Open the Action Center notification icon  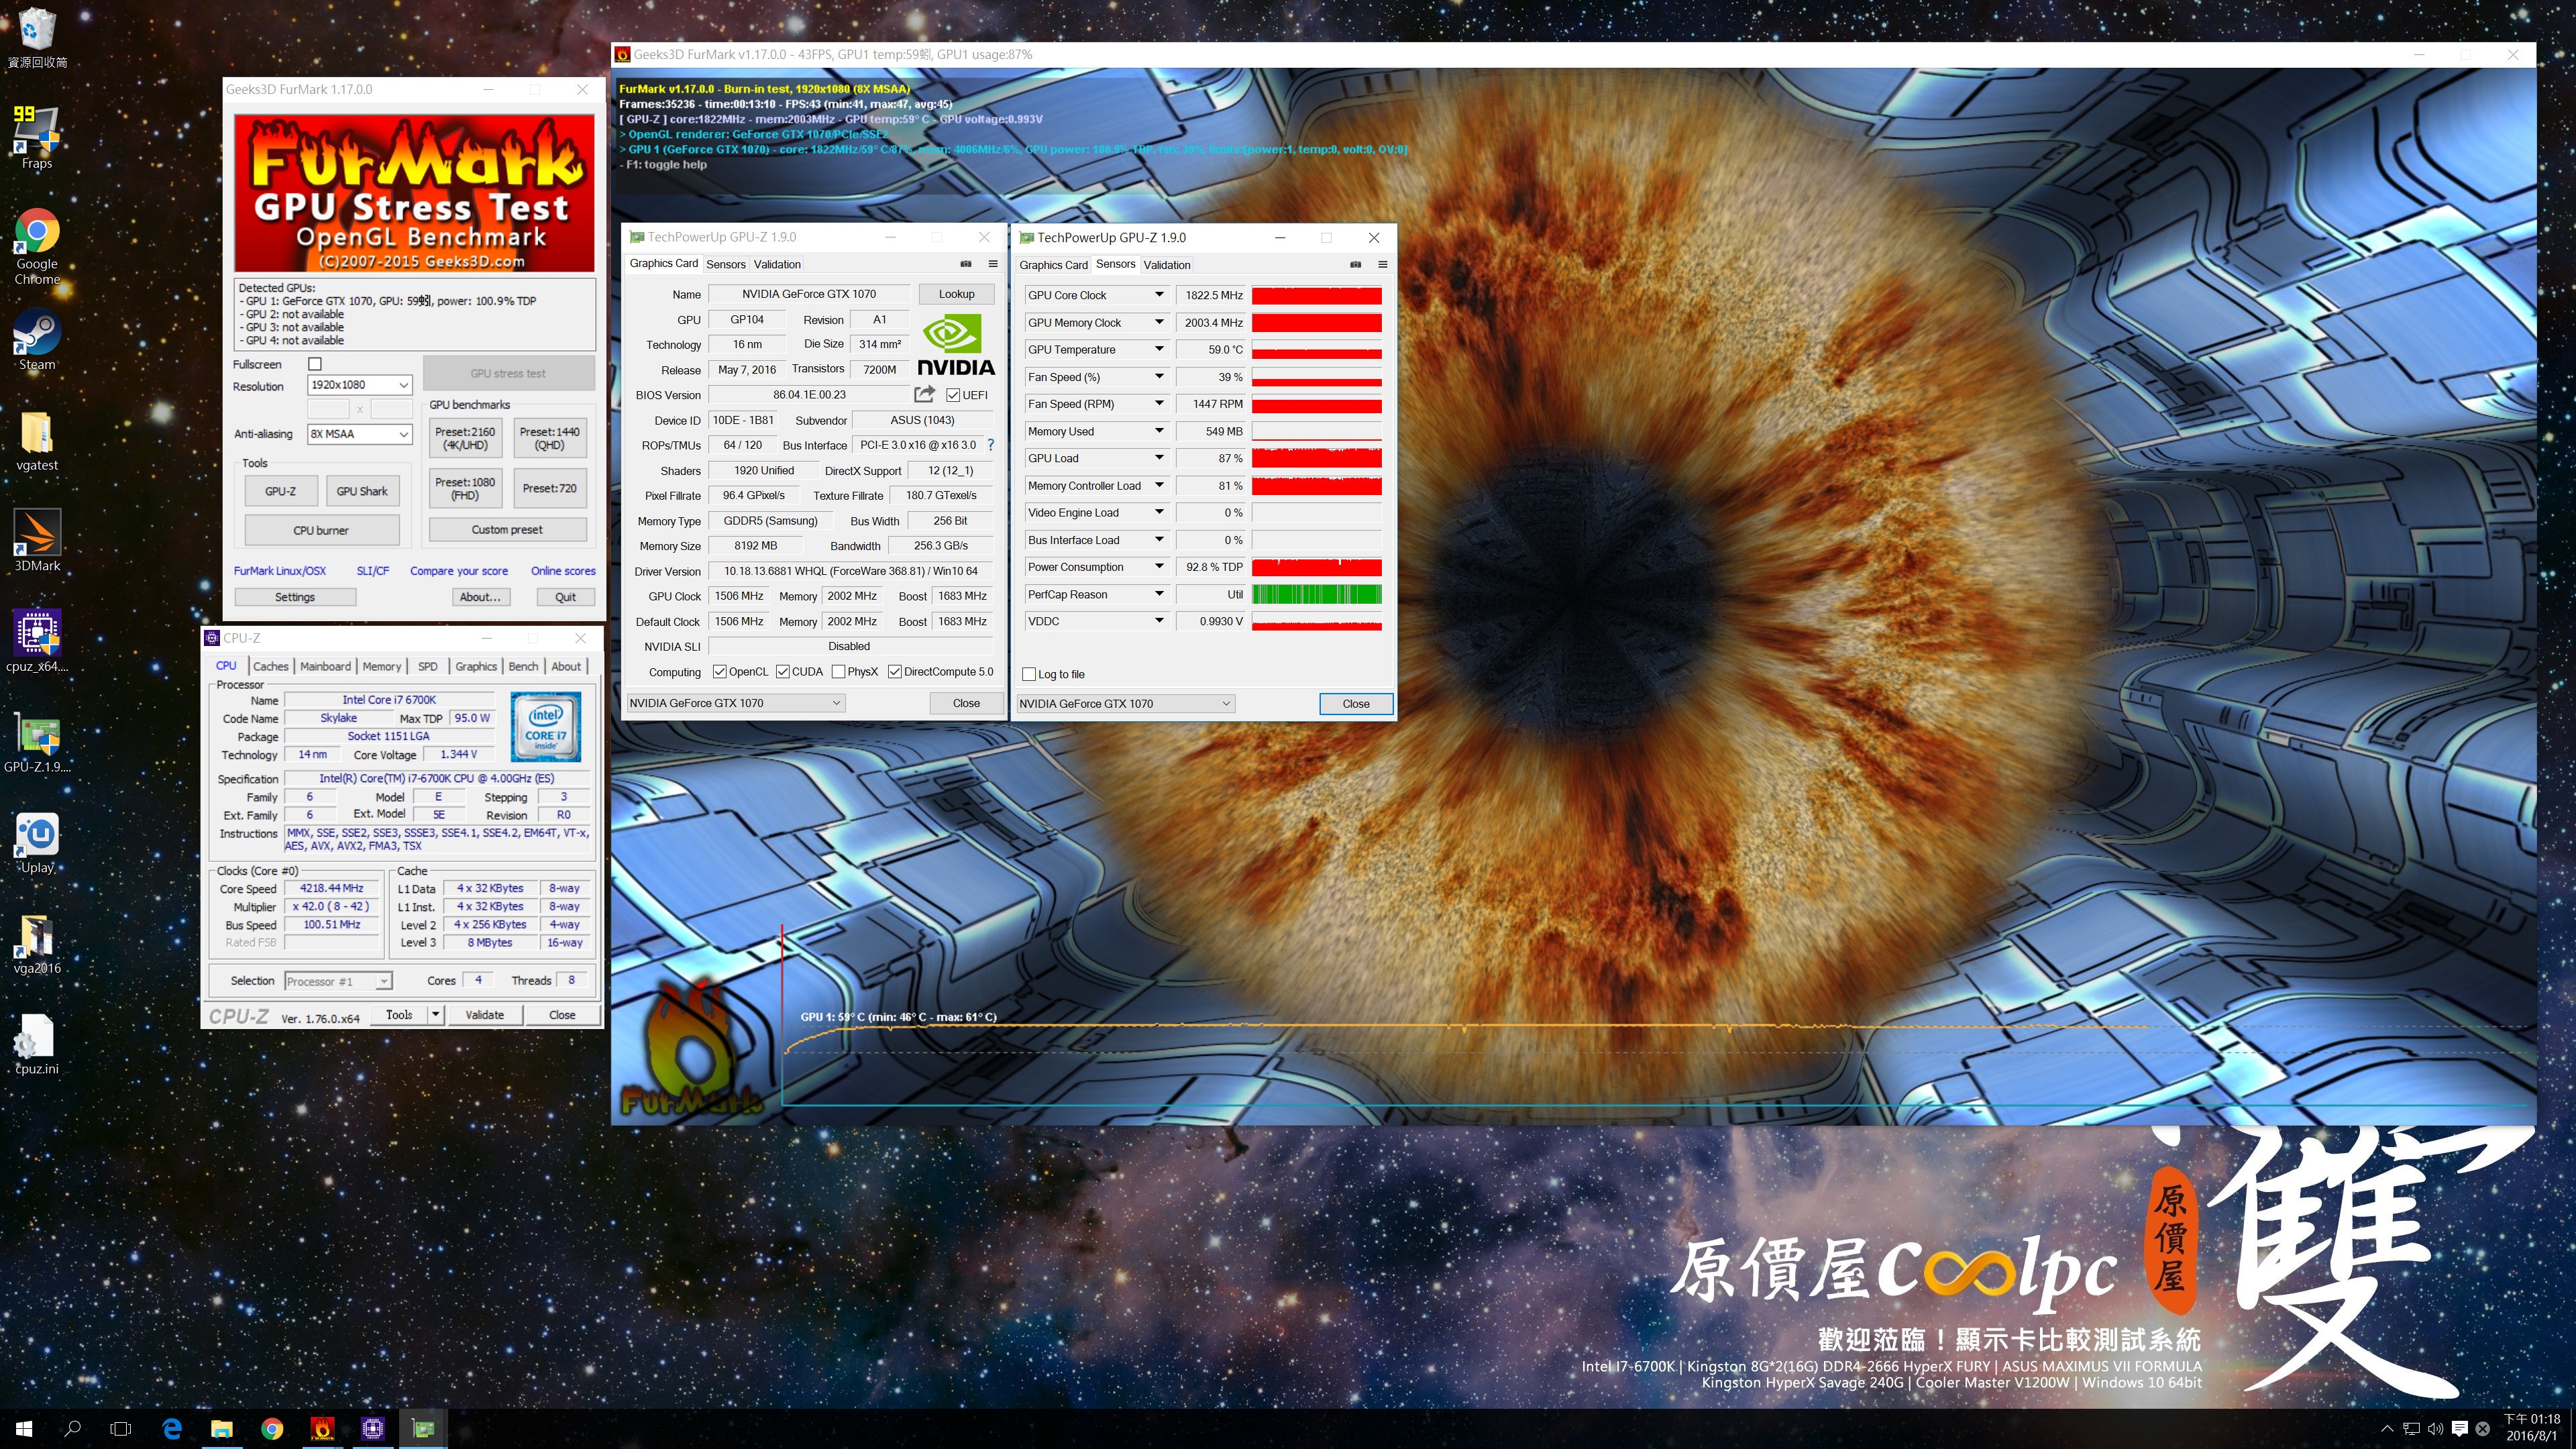point(2460,1428)
